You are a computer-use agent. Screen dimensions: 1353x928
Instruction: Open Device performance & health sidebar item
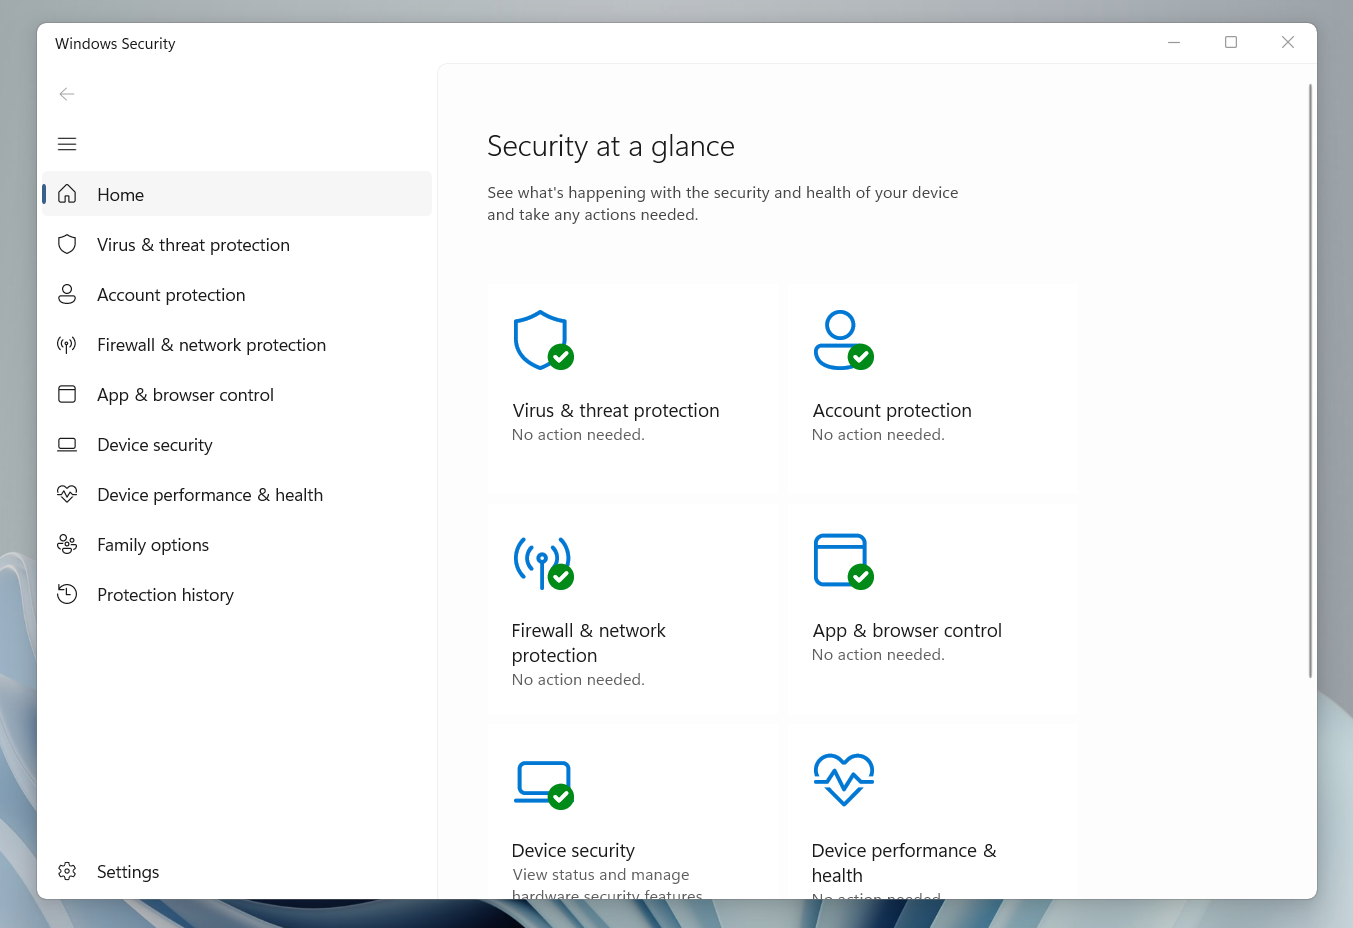[x=210, y=495]
